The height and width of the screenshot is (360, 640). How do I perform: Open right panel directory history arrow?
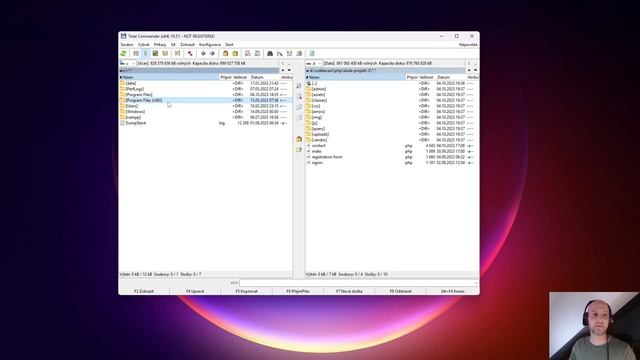pyautogui.click(x=475, y=70)
